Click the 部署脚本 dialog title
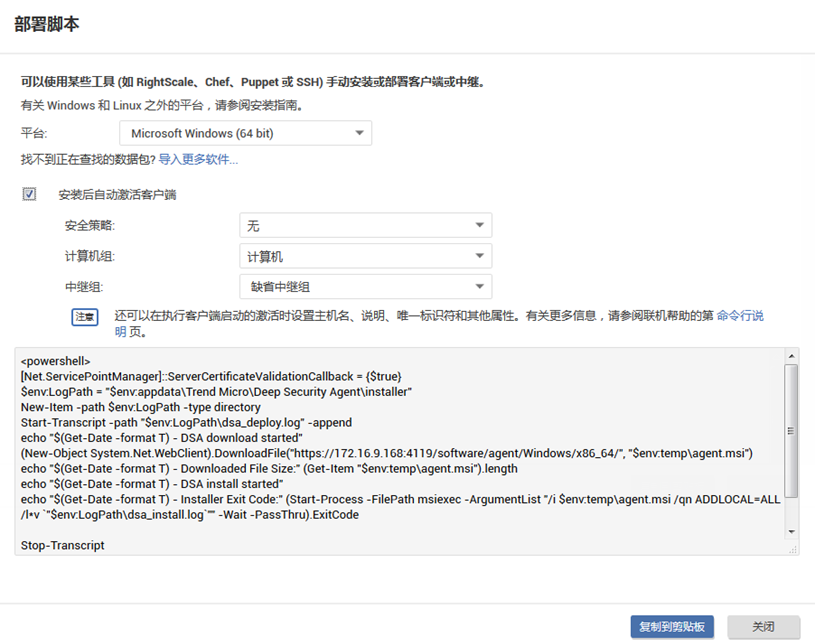Screen dimensions: 815x642 [x=47, y=24]
